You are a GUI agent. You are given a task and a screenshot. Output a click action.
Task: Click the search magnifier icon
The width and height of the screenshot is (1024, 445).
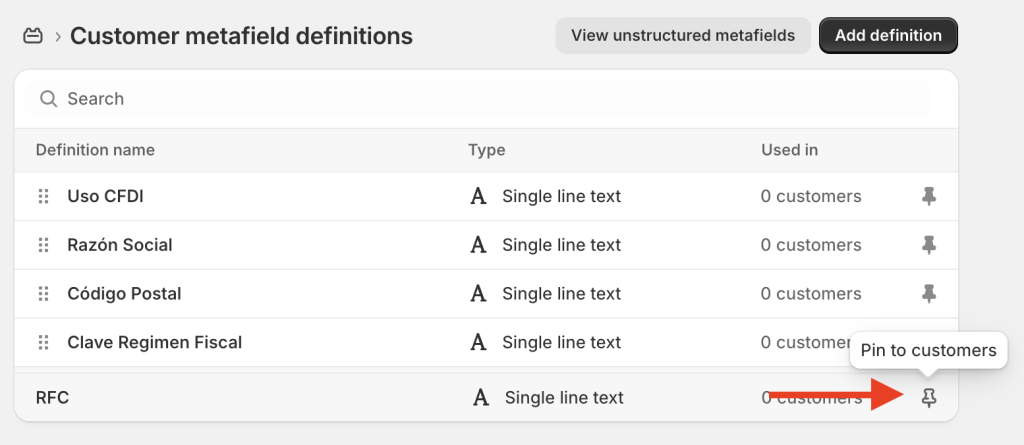[x=49, y=99]
